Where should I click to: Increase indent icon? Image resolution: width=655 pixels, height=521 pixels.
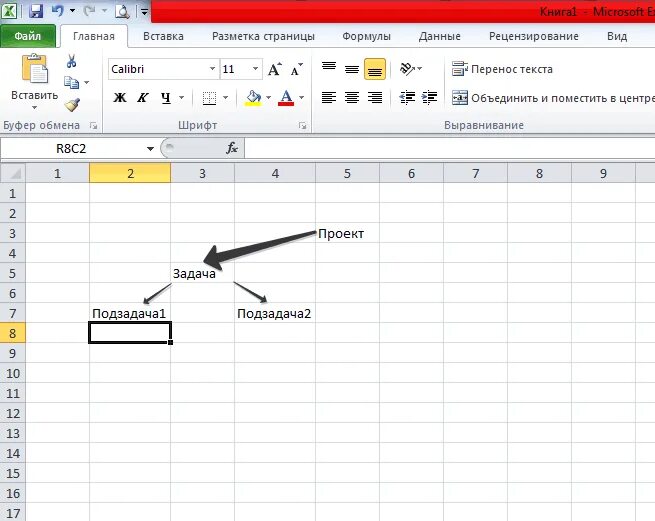(x=429, y=98)
